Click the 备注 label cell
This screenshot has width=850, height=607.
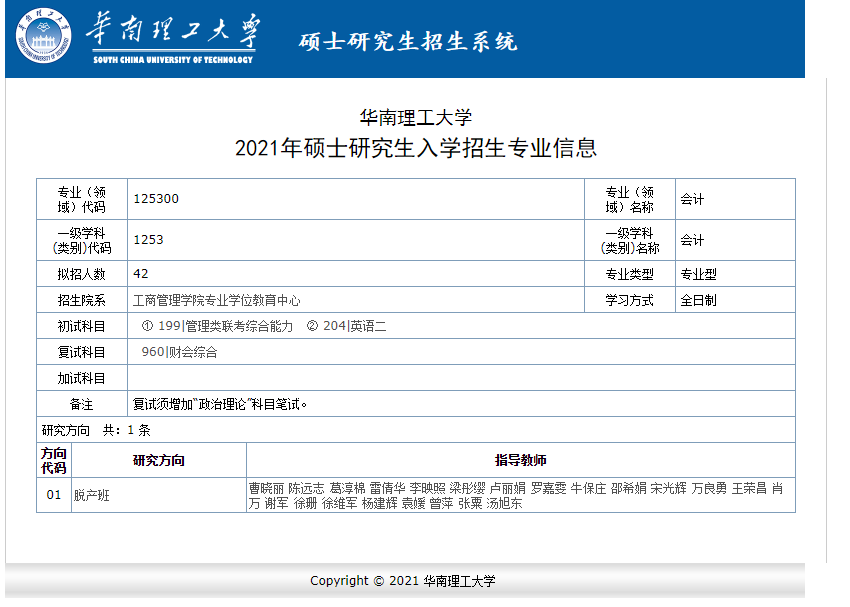coord(82,404)
